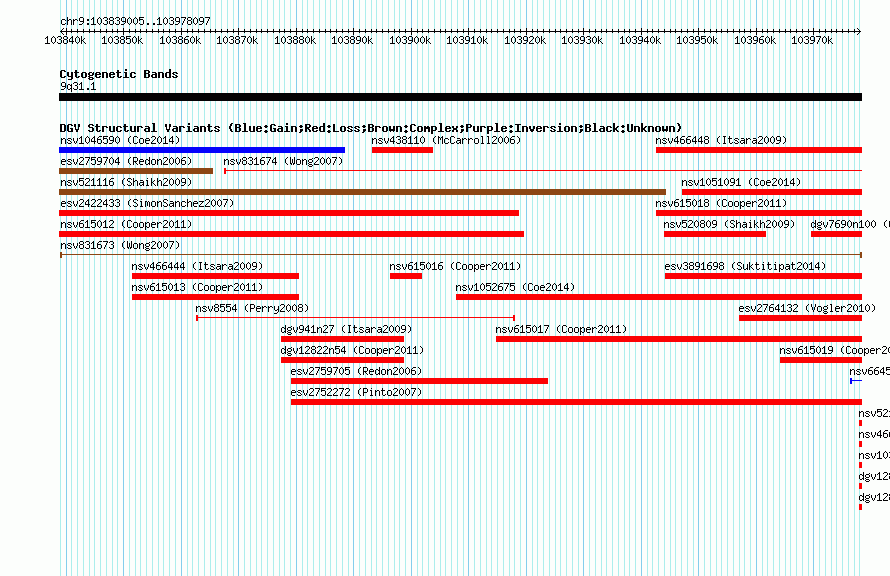
Task: Click the Cytogenetic Bands track title
Action: 119,74
